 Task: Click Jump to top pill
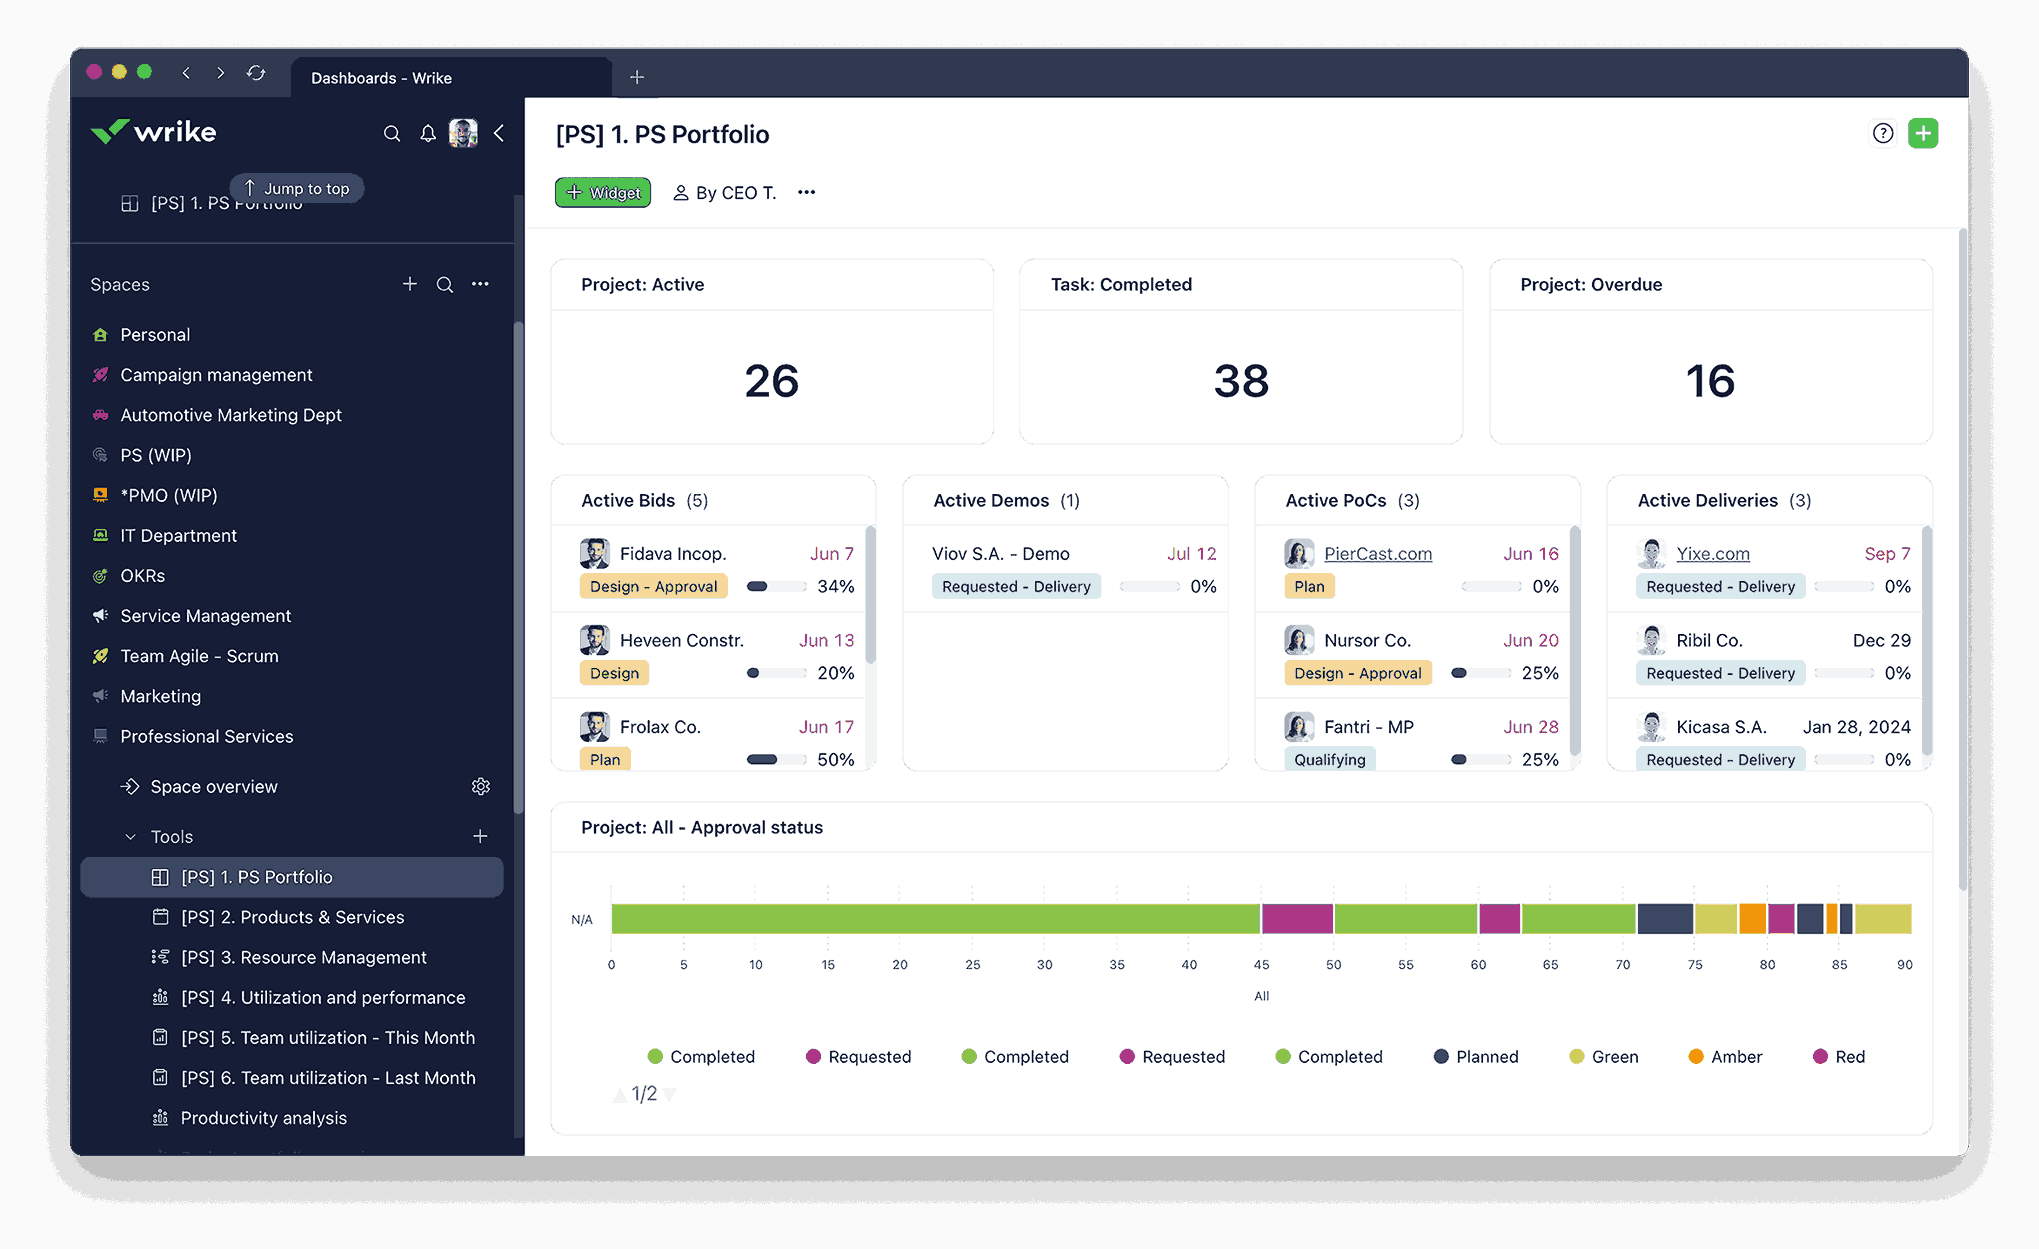pyautogui.click(x=297, y=188)
